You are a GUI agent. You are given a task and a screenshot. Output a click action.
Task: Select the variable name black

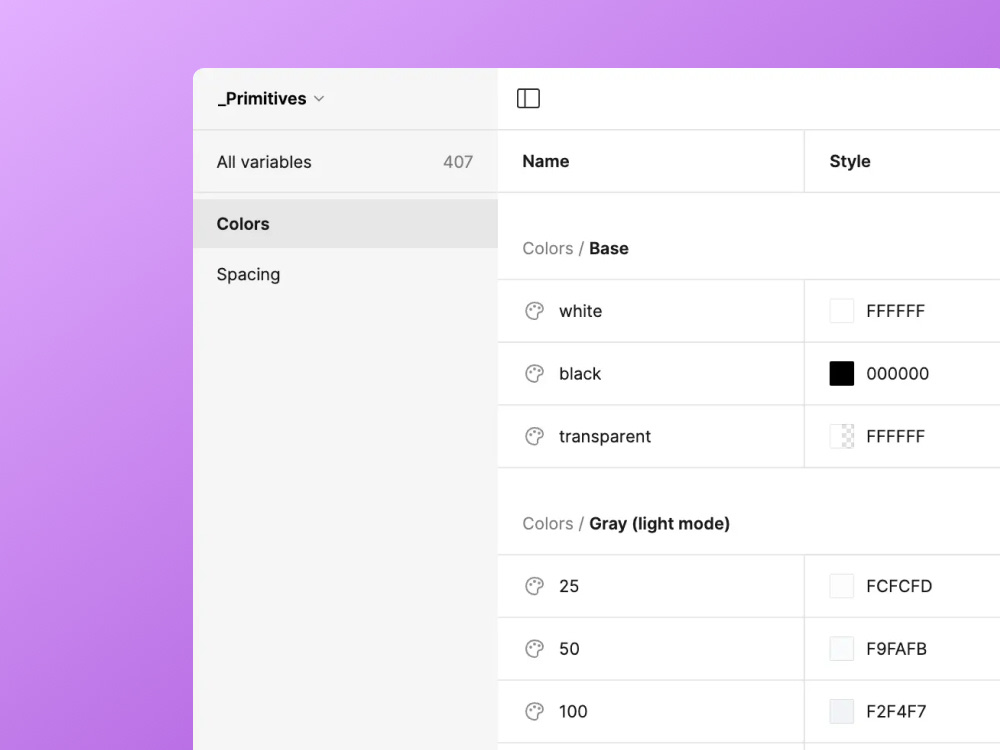coord(580,374)
